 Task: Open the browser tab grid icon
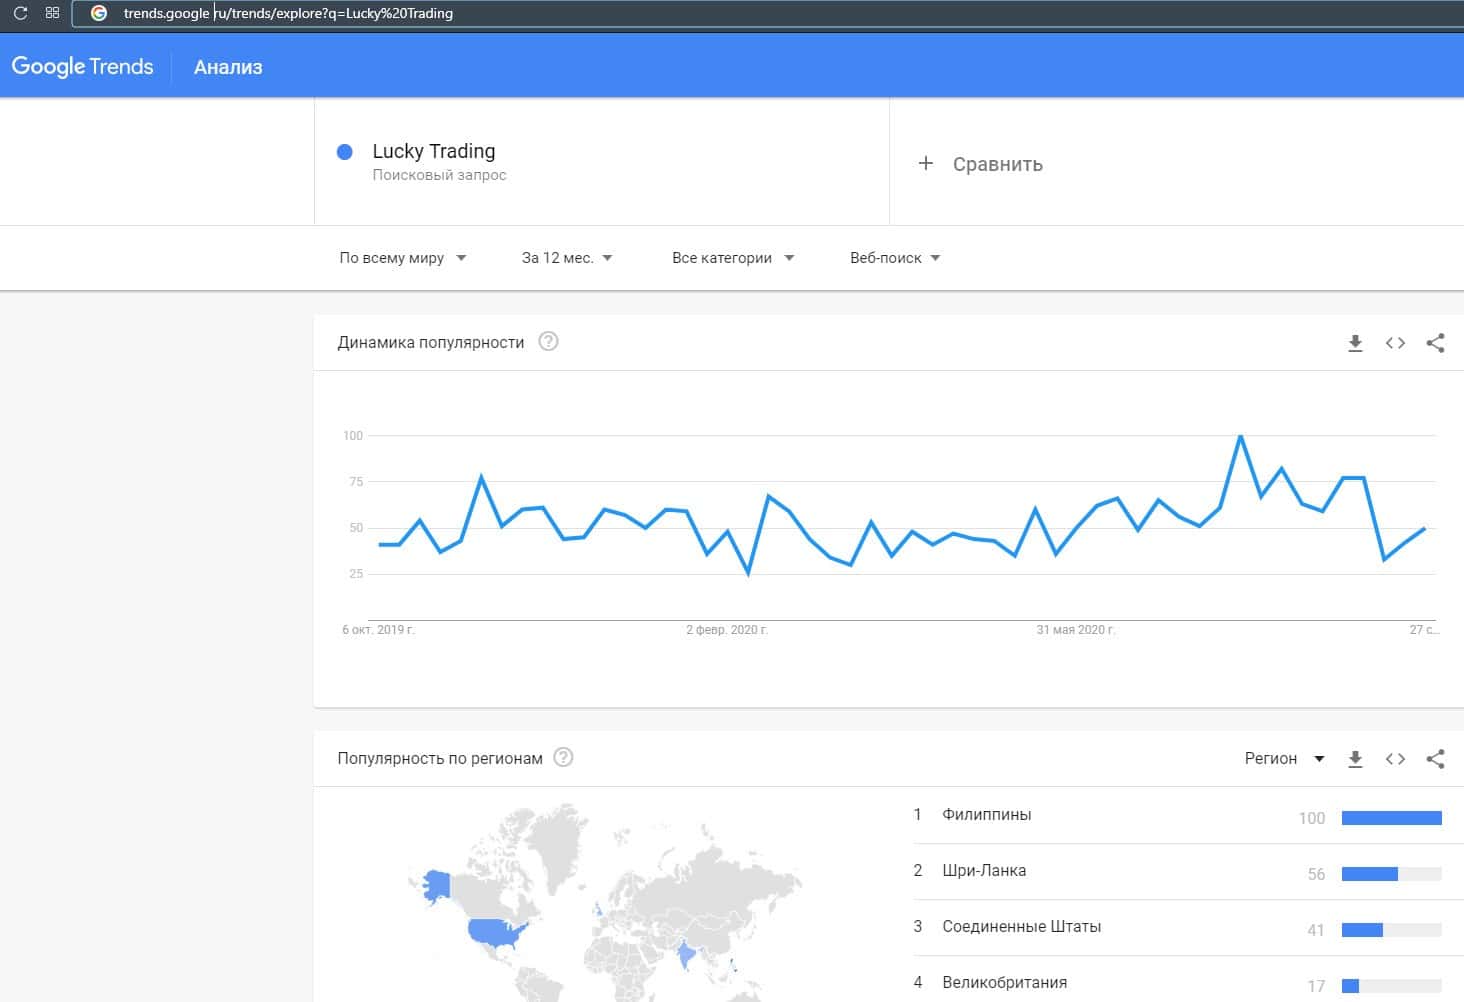(52, 13)
